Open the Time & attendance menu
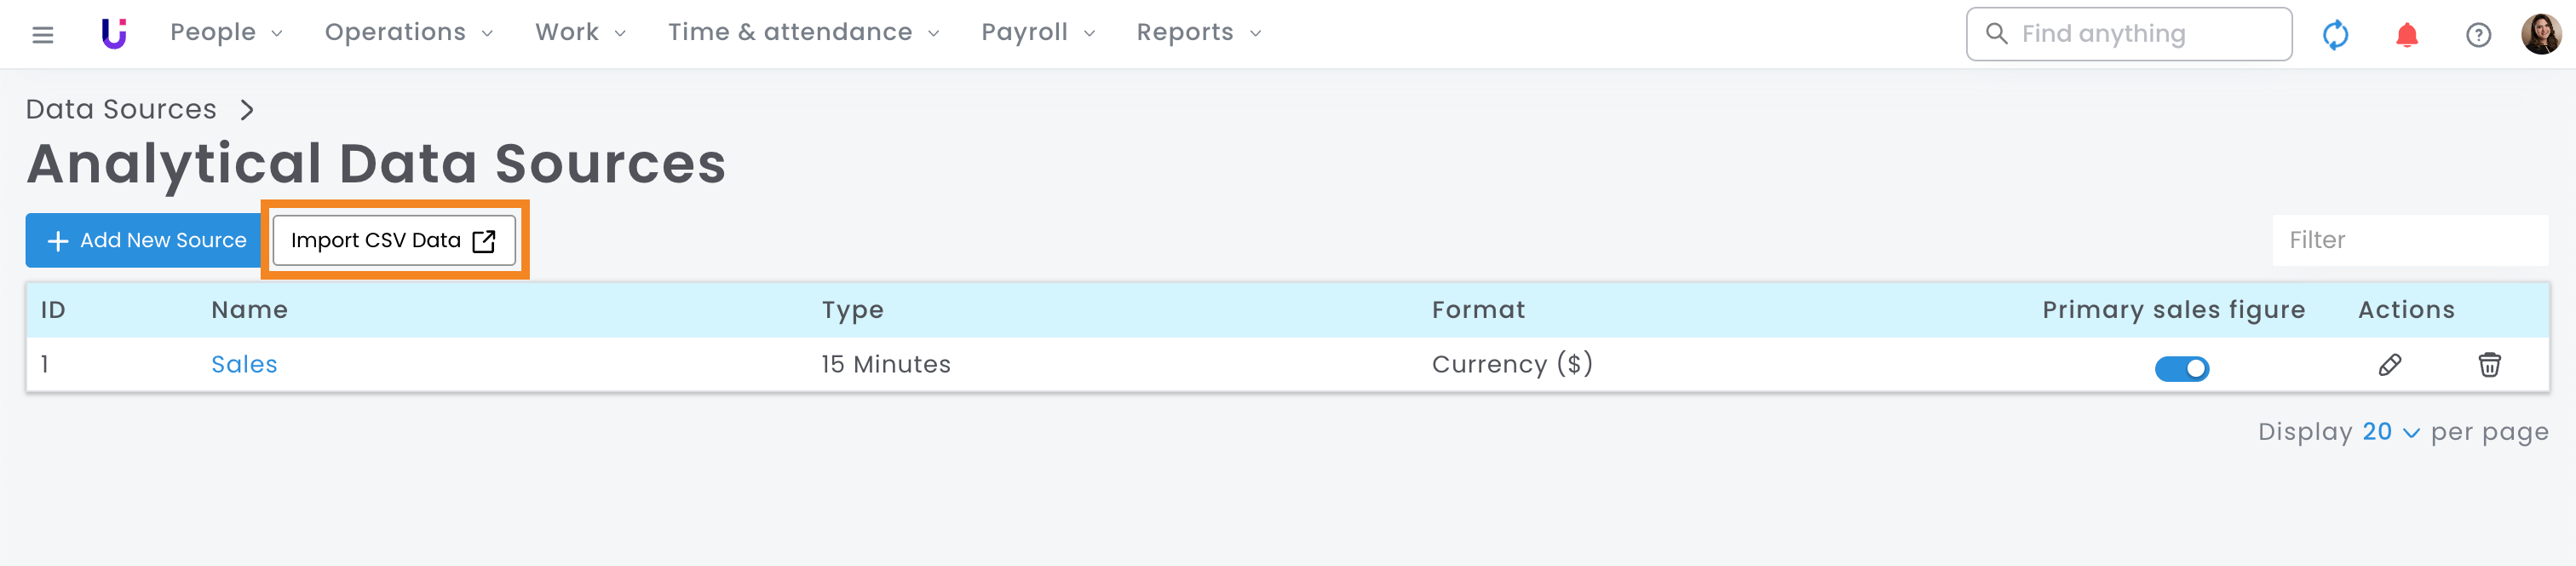This screenshot has height=566, width=2576. point(803,33)
